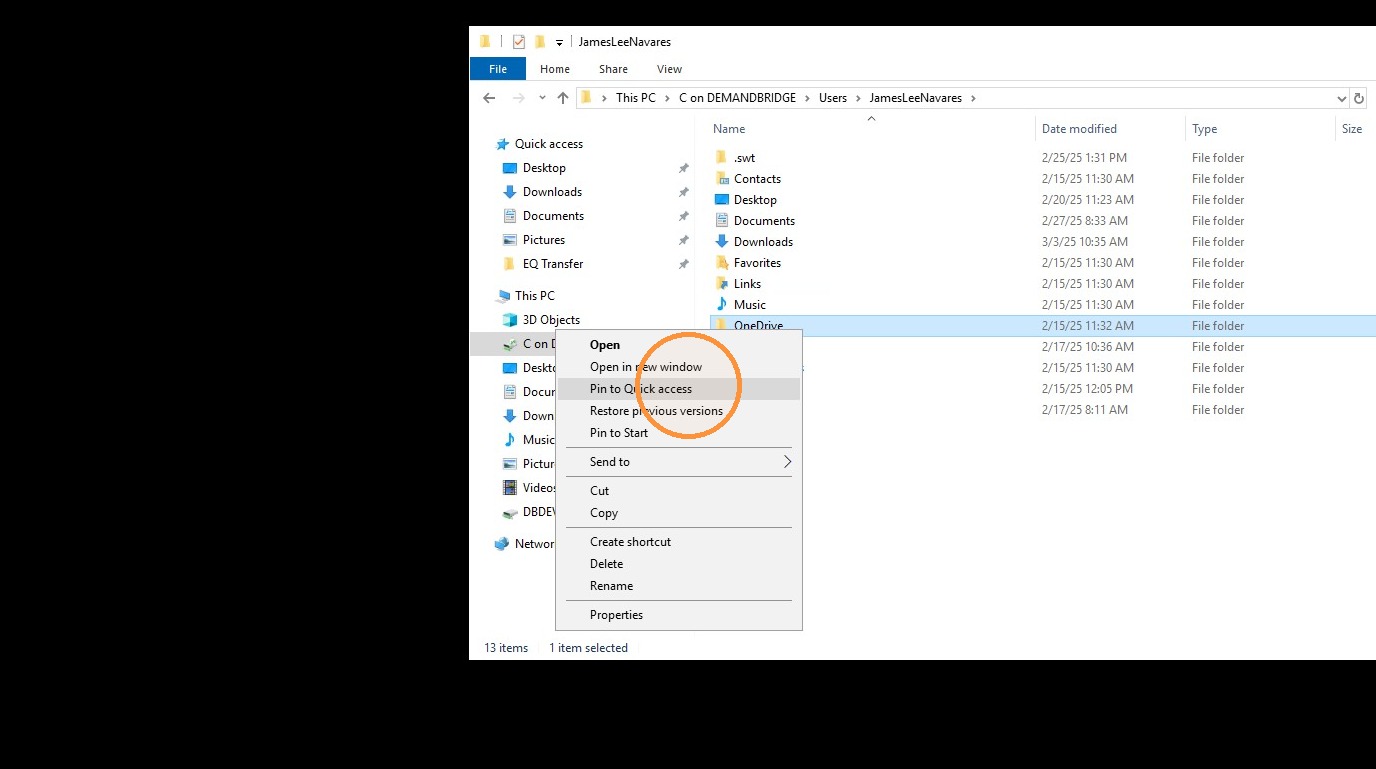Click the Properties checkmark icon in title bar
This screenshot has height=769, width=1376.
518,42
